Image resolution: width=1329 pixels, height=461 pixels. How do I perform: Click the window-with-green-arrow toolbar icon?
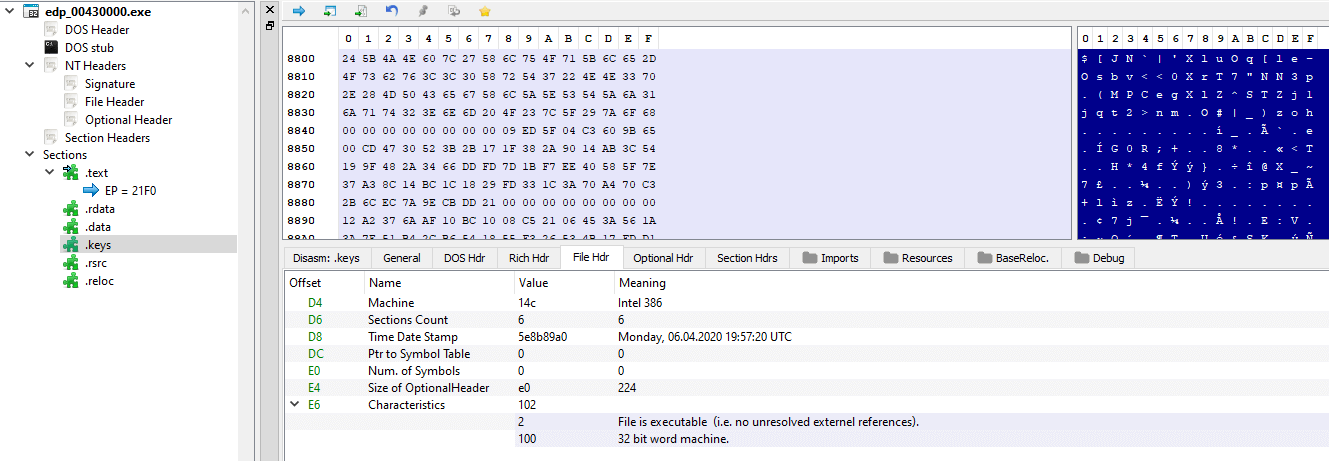(x=329, y=11)
